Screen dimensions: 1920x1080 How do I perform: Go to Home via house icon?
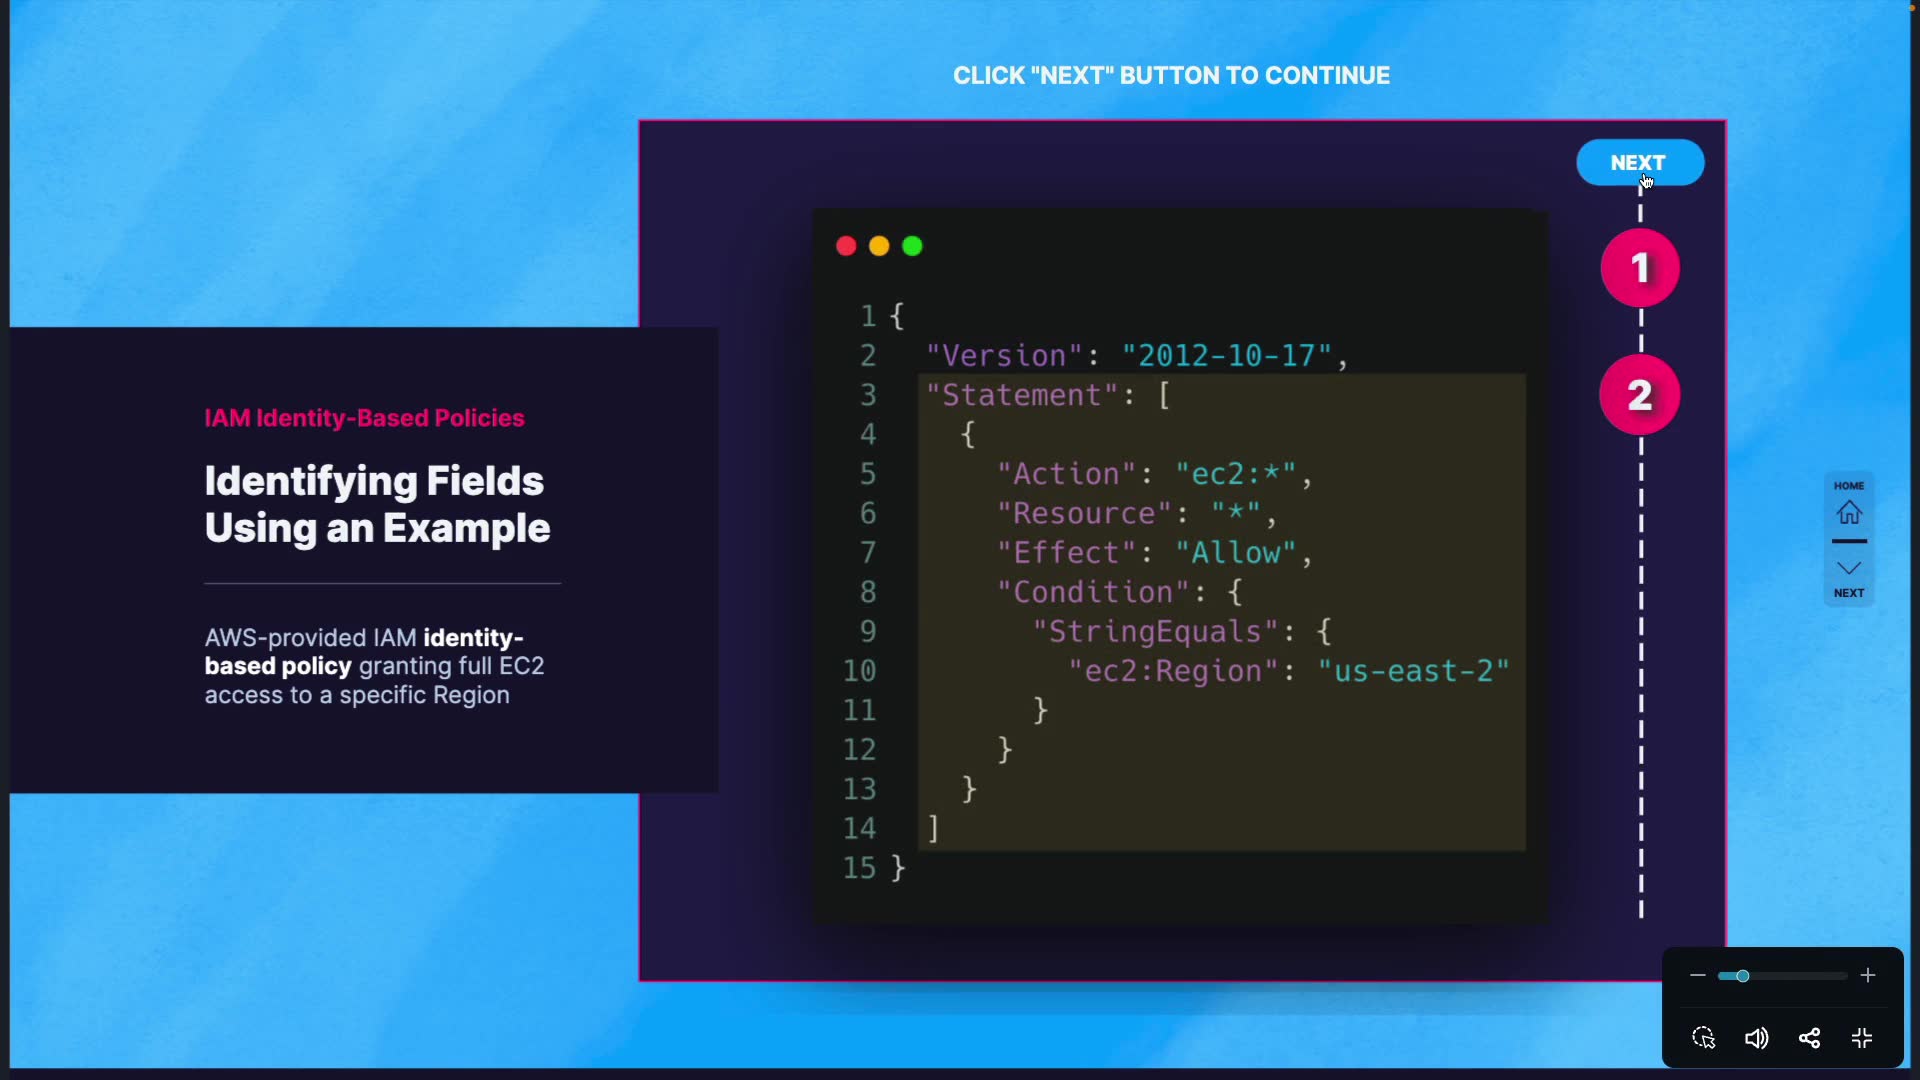tap(1848, 512)
